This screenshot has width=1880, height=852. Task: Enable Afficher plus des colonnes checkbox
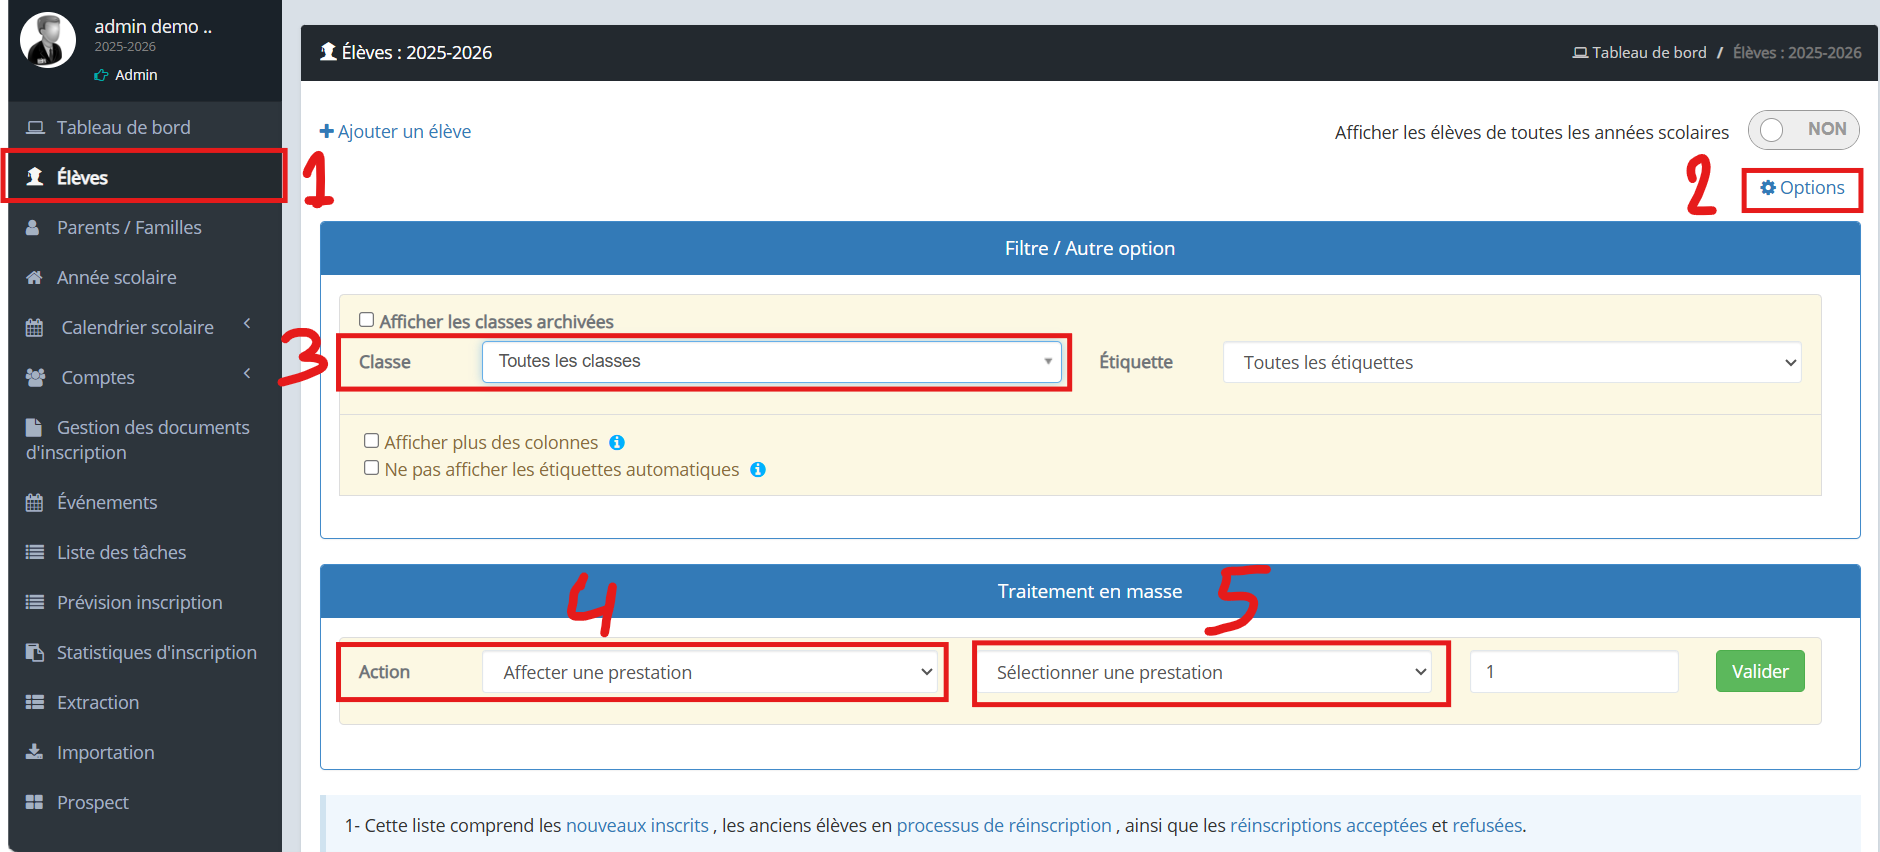pos(372,441)
